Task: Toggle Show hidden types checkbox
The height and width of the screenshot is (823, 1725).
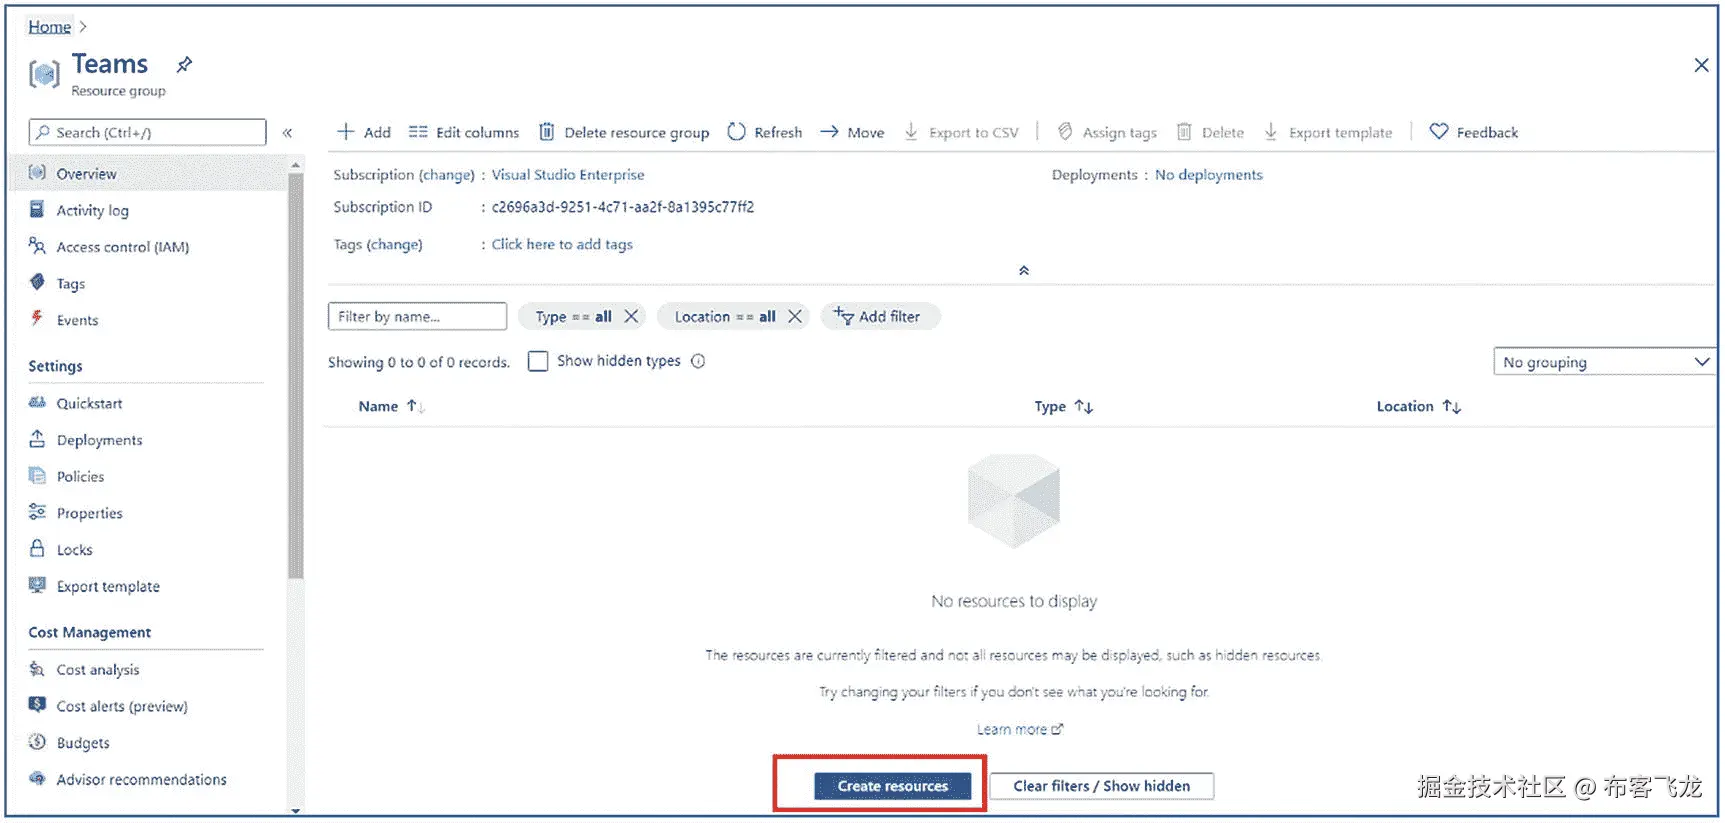Action: tap(538, 361)
